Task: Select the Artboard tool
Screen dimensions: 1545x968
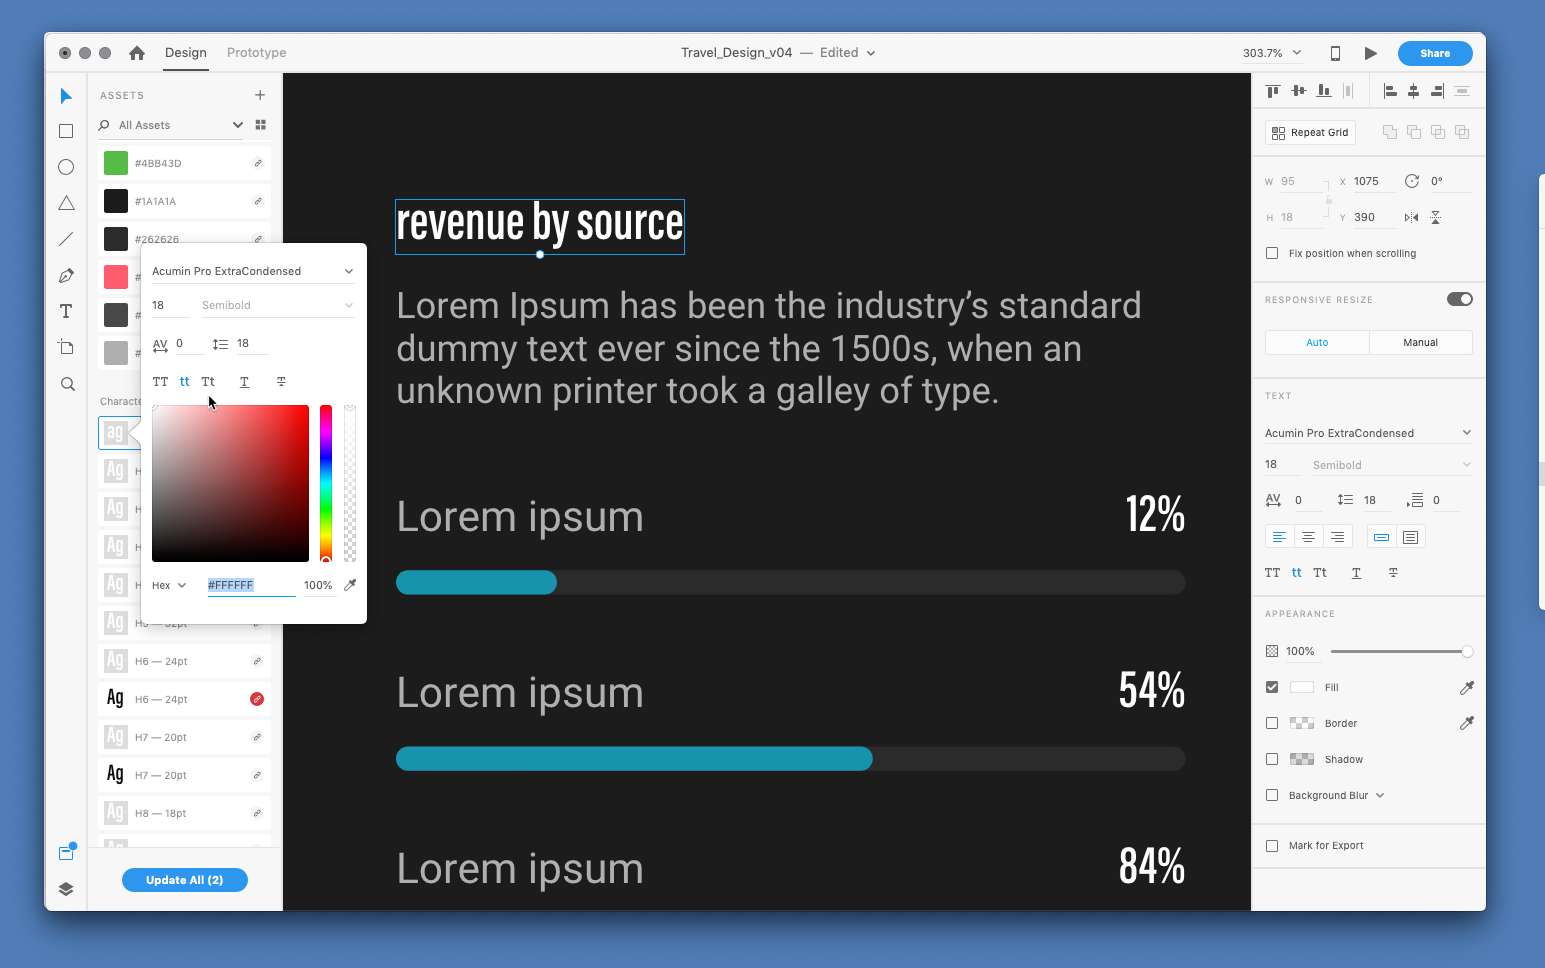Action: pos(66,347)
